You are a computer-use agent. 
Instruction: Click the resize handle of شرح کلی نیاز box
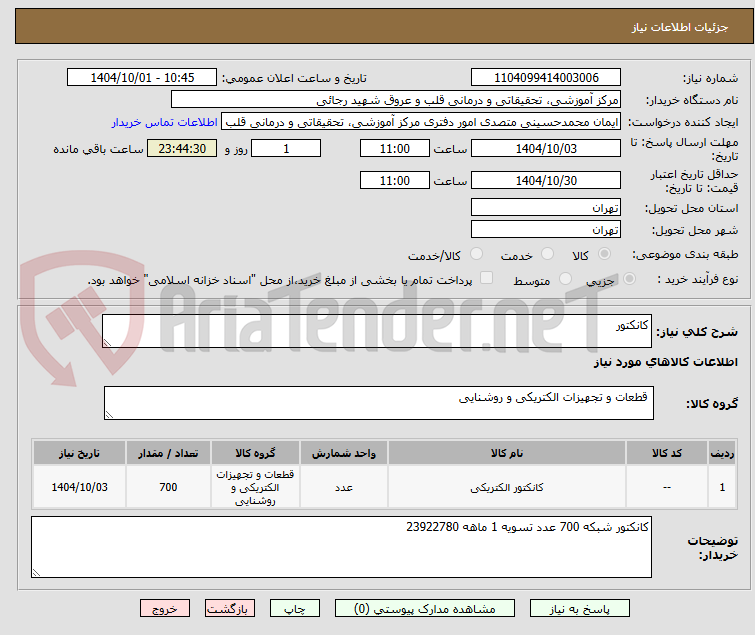point(107,343)
